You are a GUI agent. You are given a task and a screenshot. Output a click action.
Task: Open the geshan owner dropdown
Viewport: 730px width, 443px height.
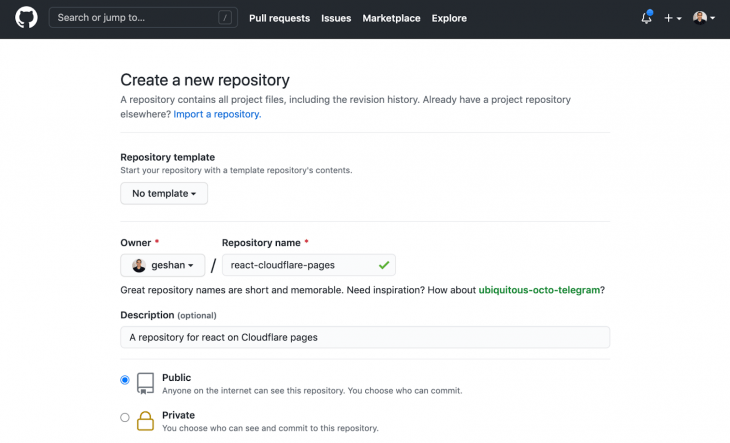coord(162,265)
